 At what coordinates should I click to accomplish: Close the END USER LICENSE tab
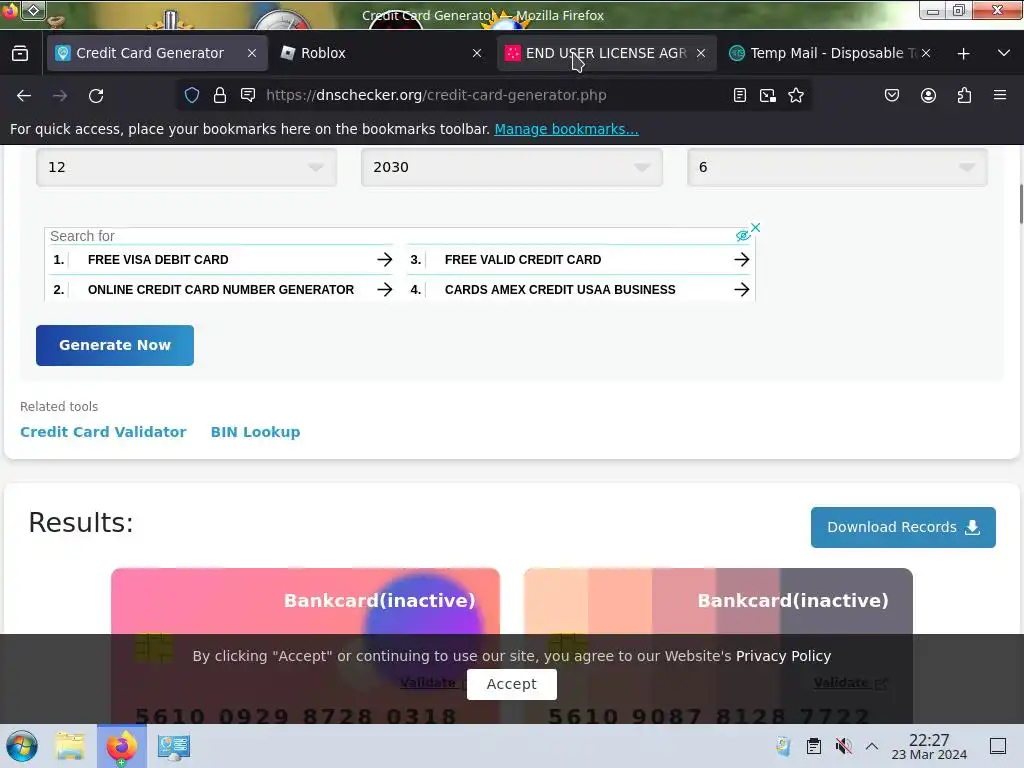[x=701, y=54]
